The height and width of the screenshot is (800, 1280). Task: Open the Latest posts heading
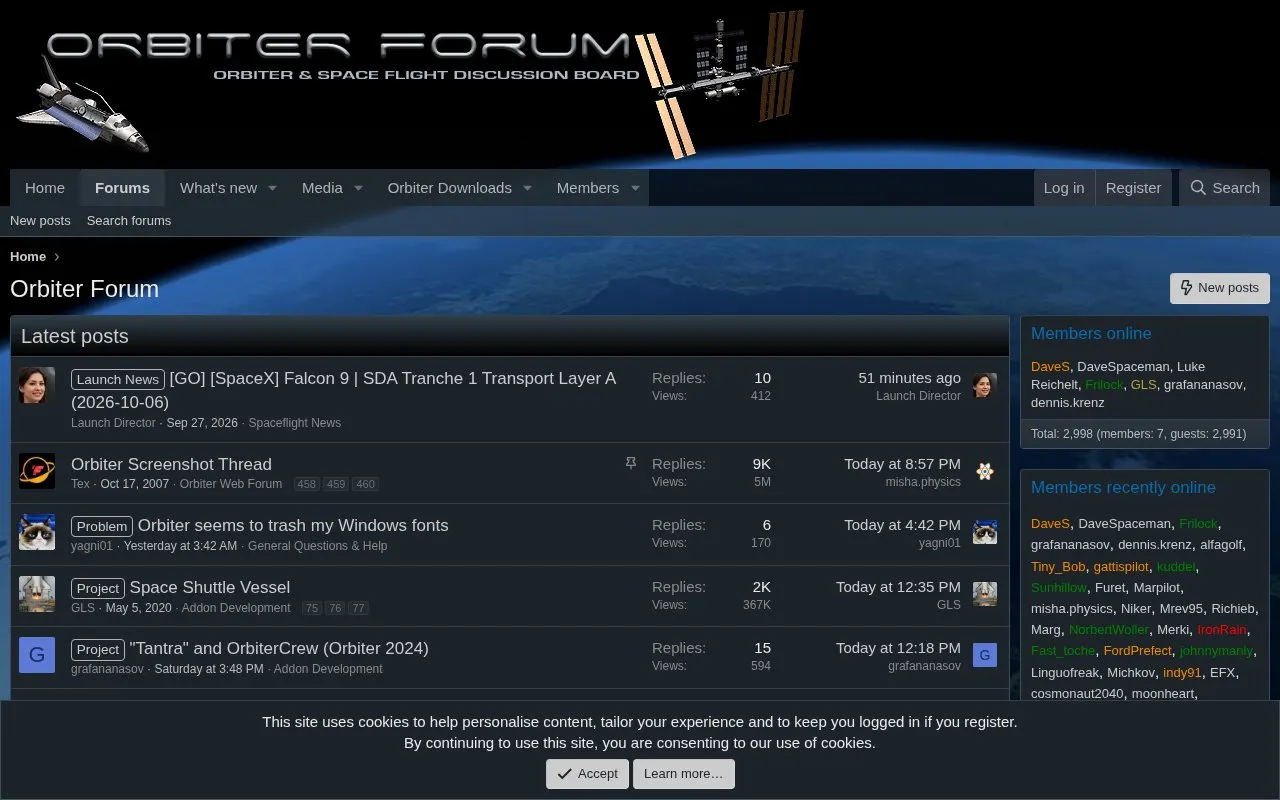[75, 336]
